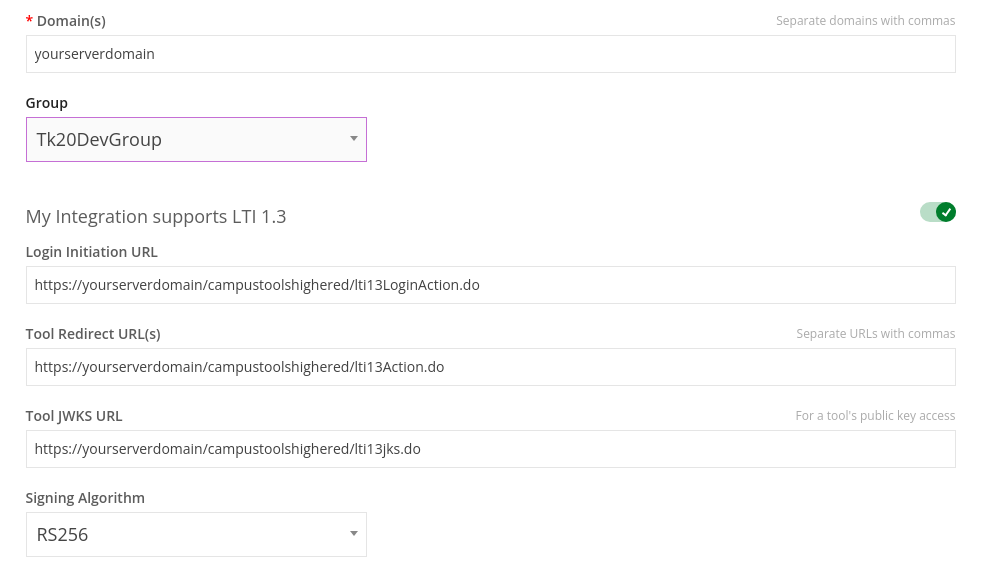Click 'My Integration supports LTI 1.3' heading
This screenshot has height=567, width=994.
[156, 216]
